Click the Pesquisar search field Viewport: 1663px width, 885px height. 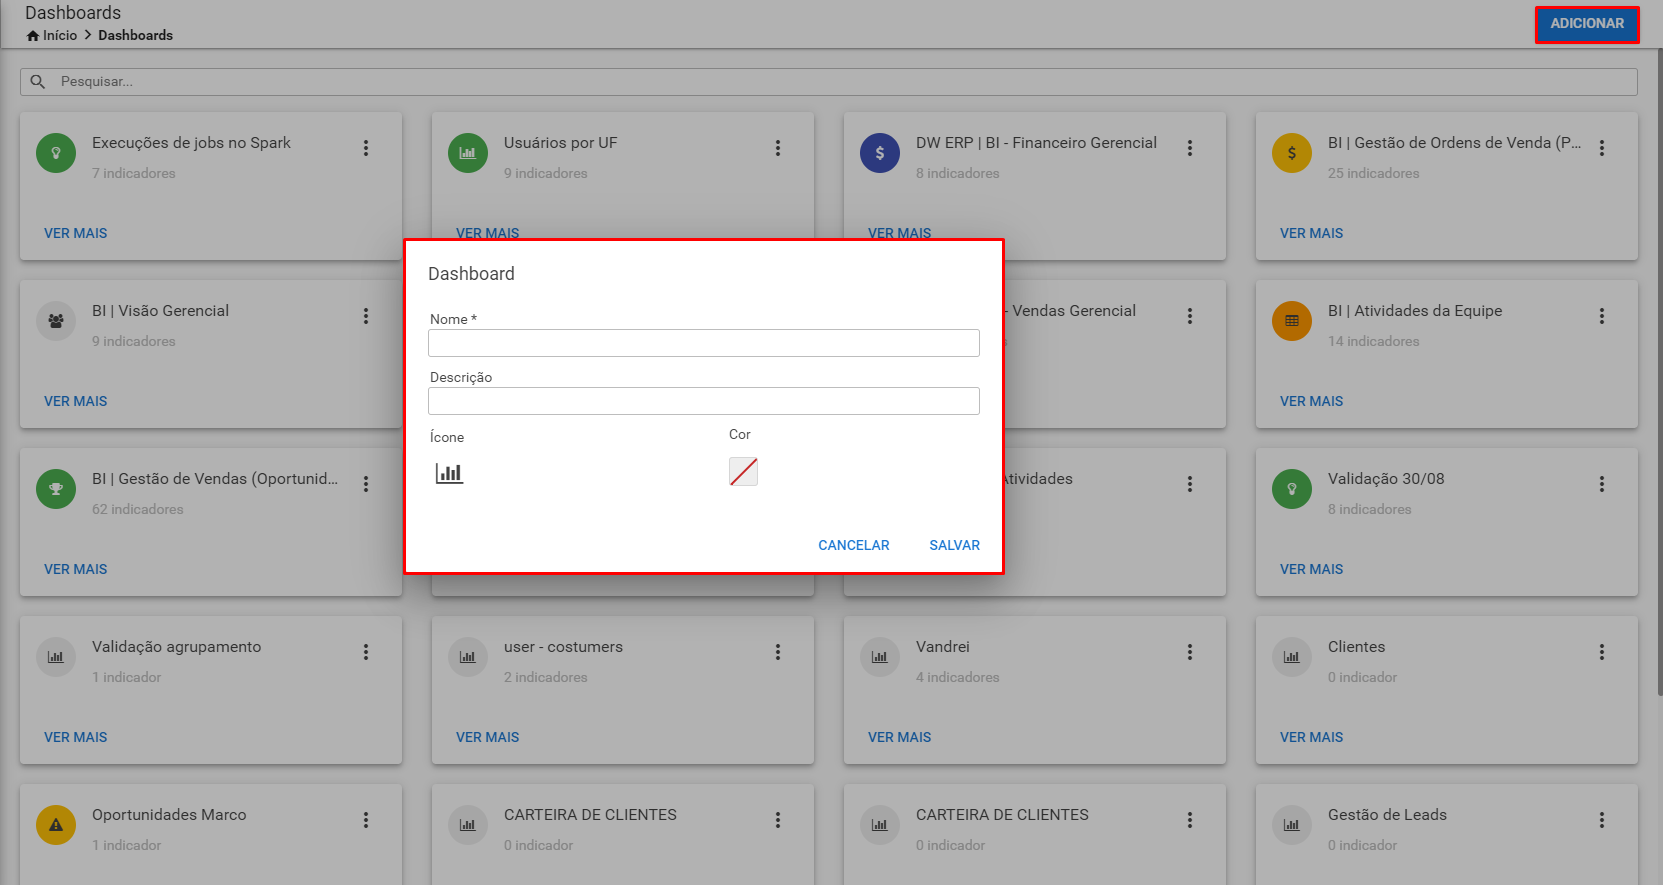pyautogui.click(x=829, y=82)
